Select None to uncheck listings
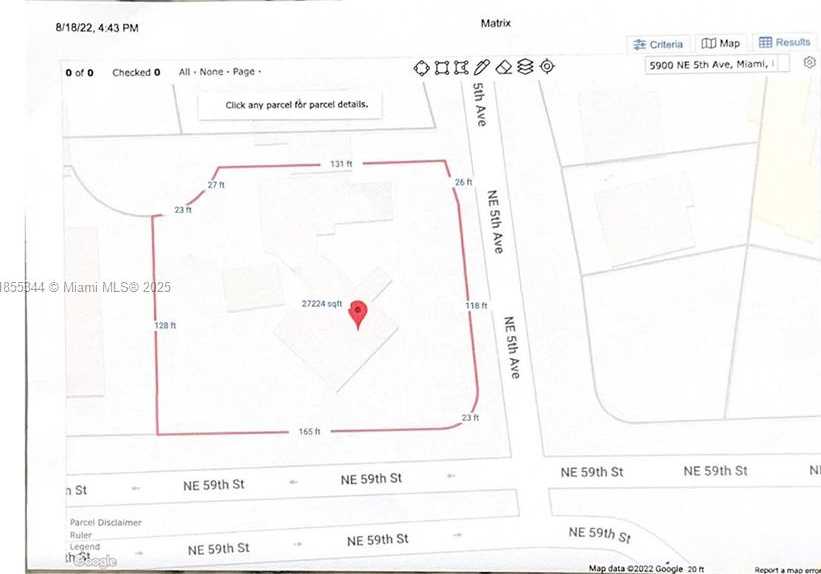 pos(211,72)
